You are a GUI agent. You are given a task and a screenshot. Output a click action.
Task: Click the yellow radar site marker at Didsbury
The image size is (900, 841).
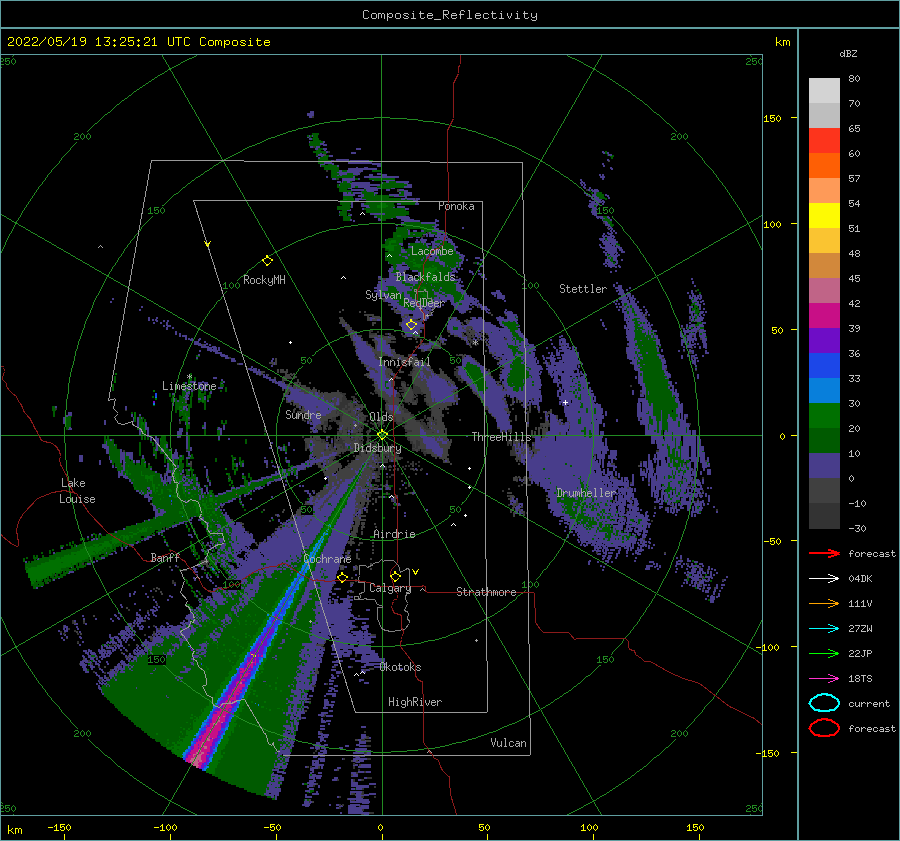coord(382,435)
